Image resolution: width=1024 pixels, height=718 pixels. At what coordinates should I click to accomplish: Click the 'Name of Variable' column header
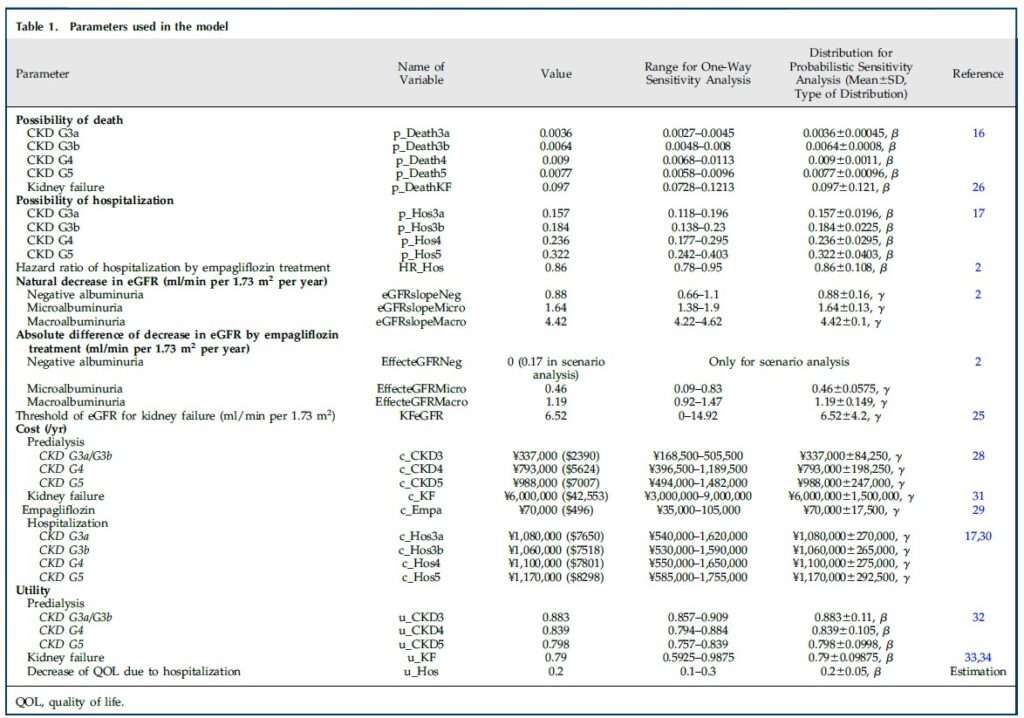coord(421,73)
